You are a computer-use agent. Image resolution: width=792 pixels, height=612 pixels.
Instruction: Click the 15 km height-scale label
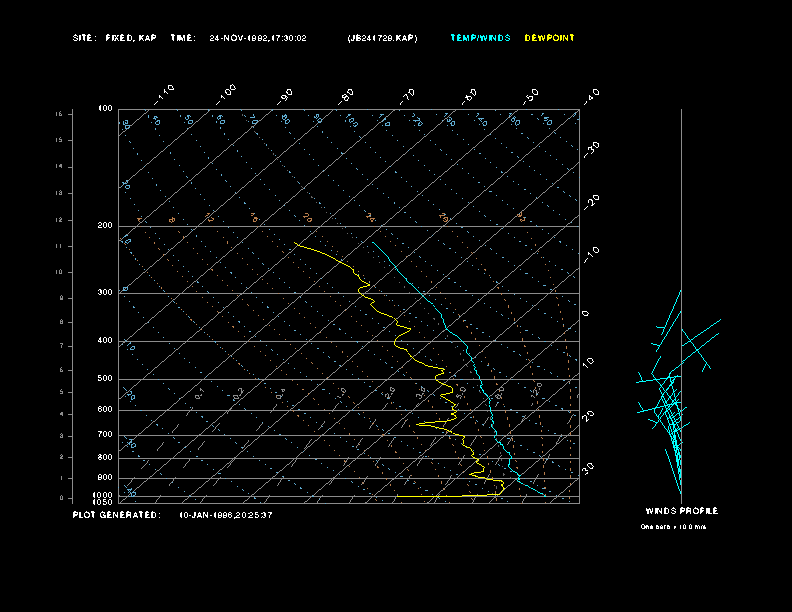(60, 140)
